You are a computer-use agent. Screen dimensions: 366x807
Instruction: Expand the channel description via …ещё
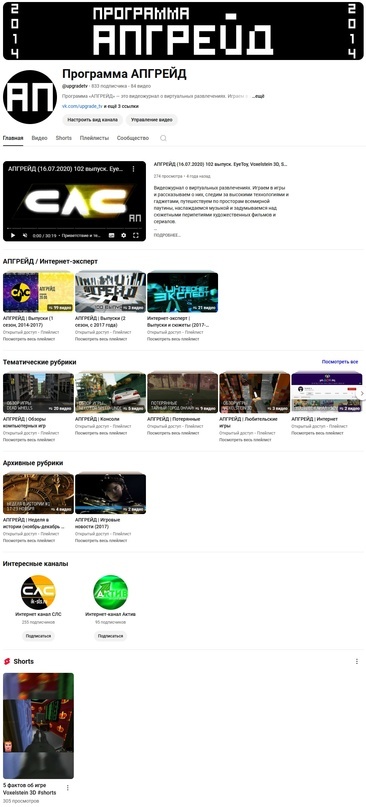258,96
